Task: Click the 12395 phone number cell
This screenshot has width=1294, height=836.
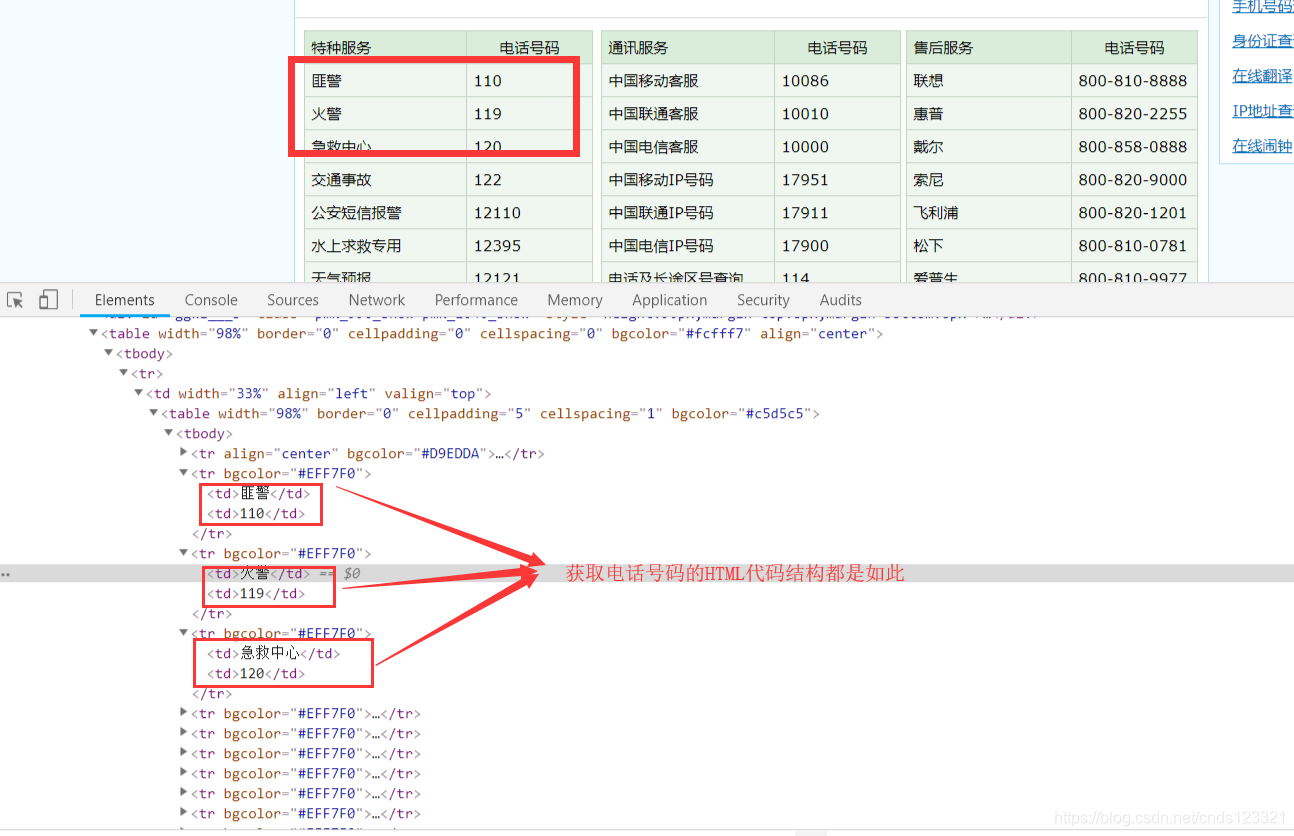Action: click(x=529, y=245)
